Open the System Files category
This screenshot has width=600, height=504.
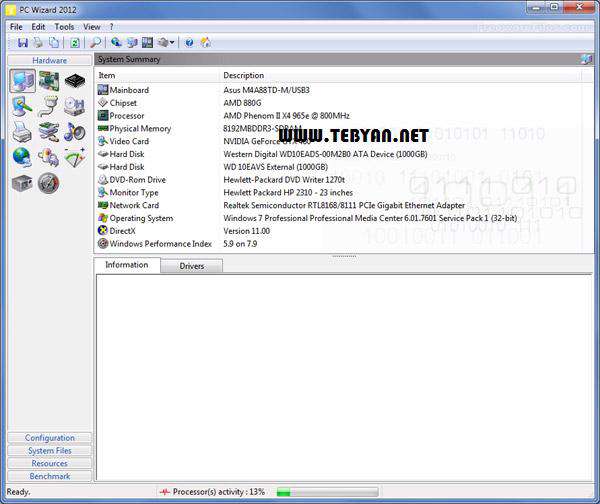[49, 450]
